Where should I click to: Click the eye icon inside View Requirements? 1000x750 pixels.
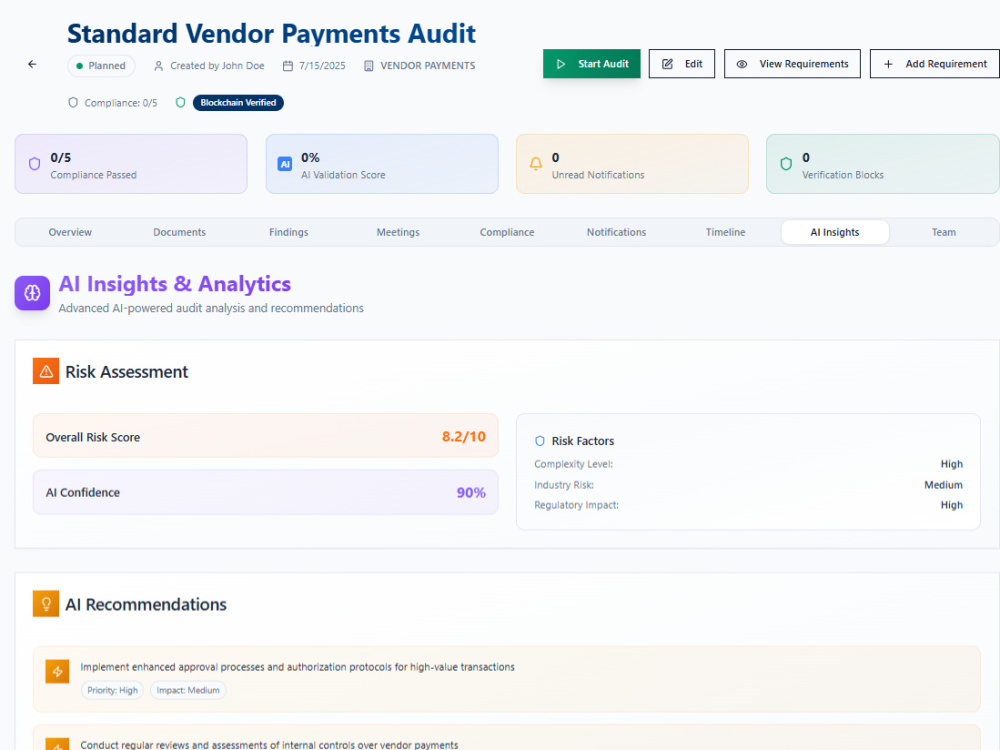[742, 64]
